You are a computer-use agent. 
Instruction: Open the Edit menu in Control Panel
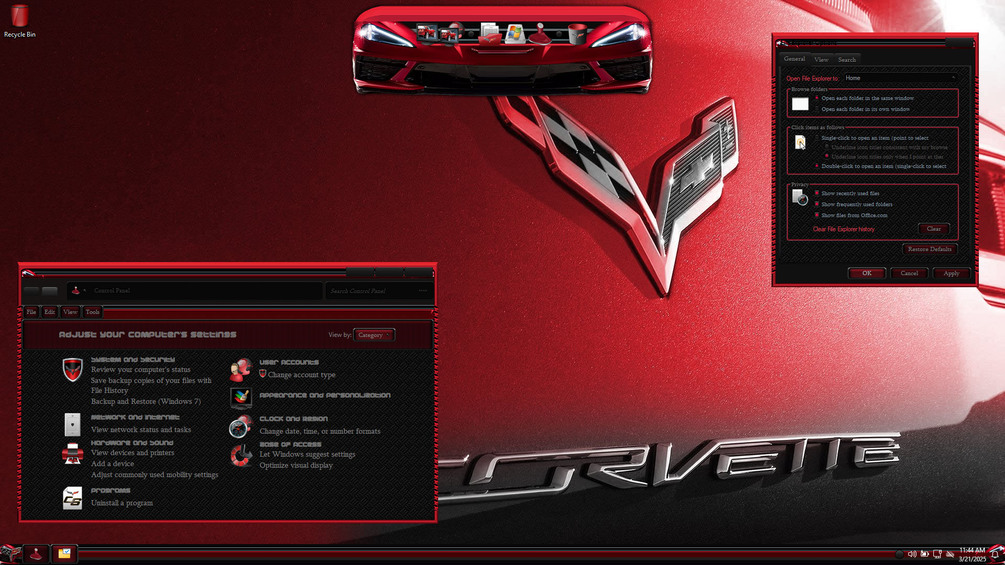49,312
